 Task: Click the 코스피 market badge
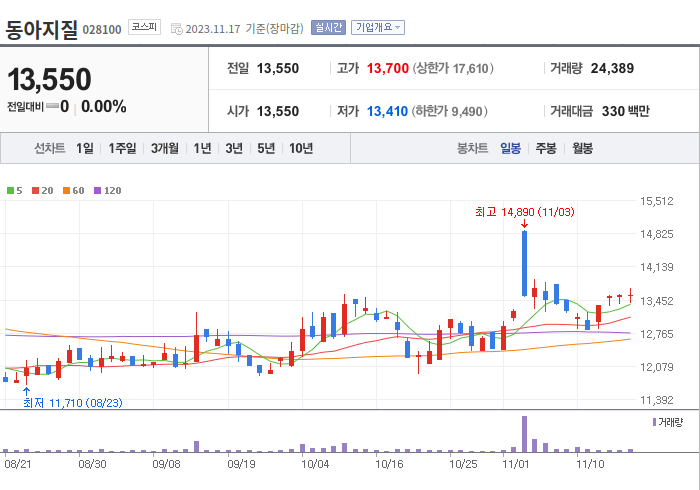tap(144, 27)
